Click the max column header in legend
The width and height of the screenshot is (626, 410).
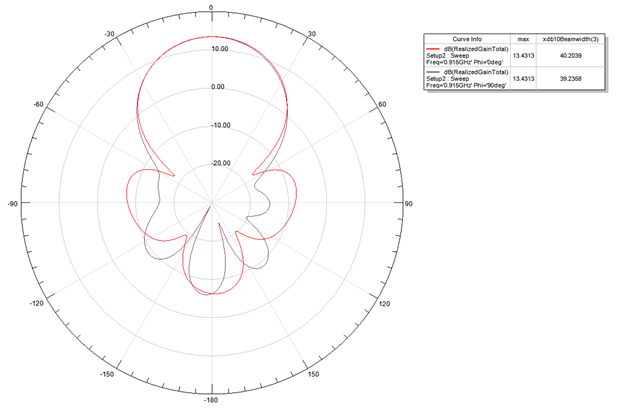click(x=523, y=39)
